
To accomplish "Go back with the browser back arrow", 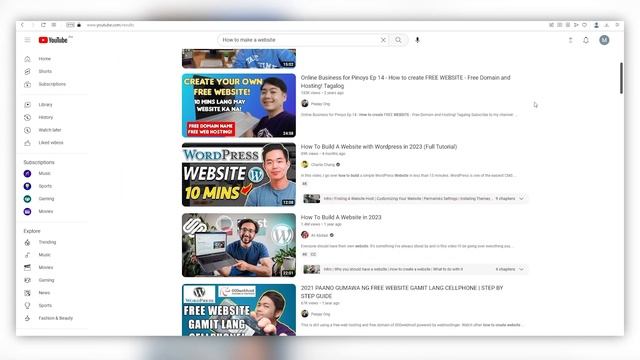I will [22, 25].
